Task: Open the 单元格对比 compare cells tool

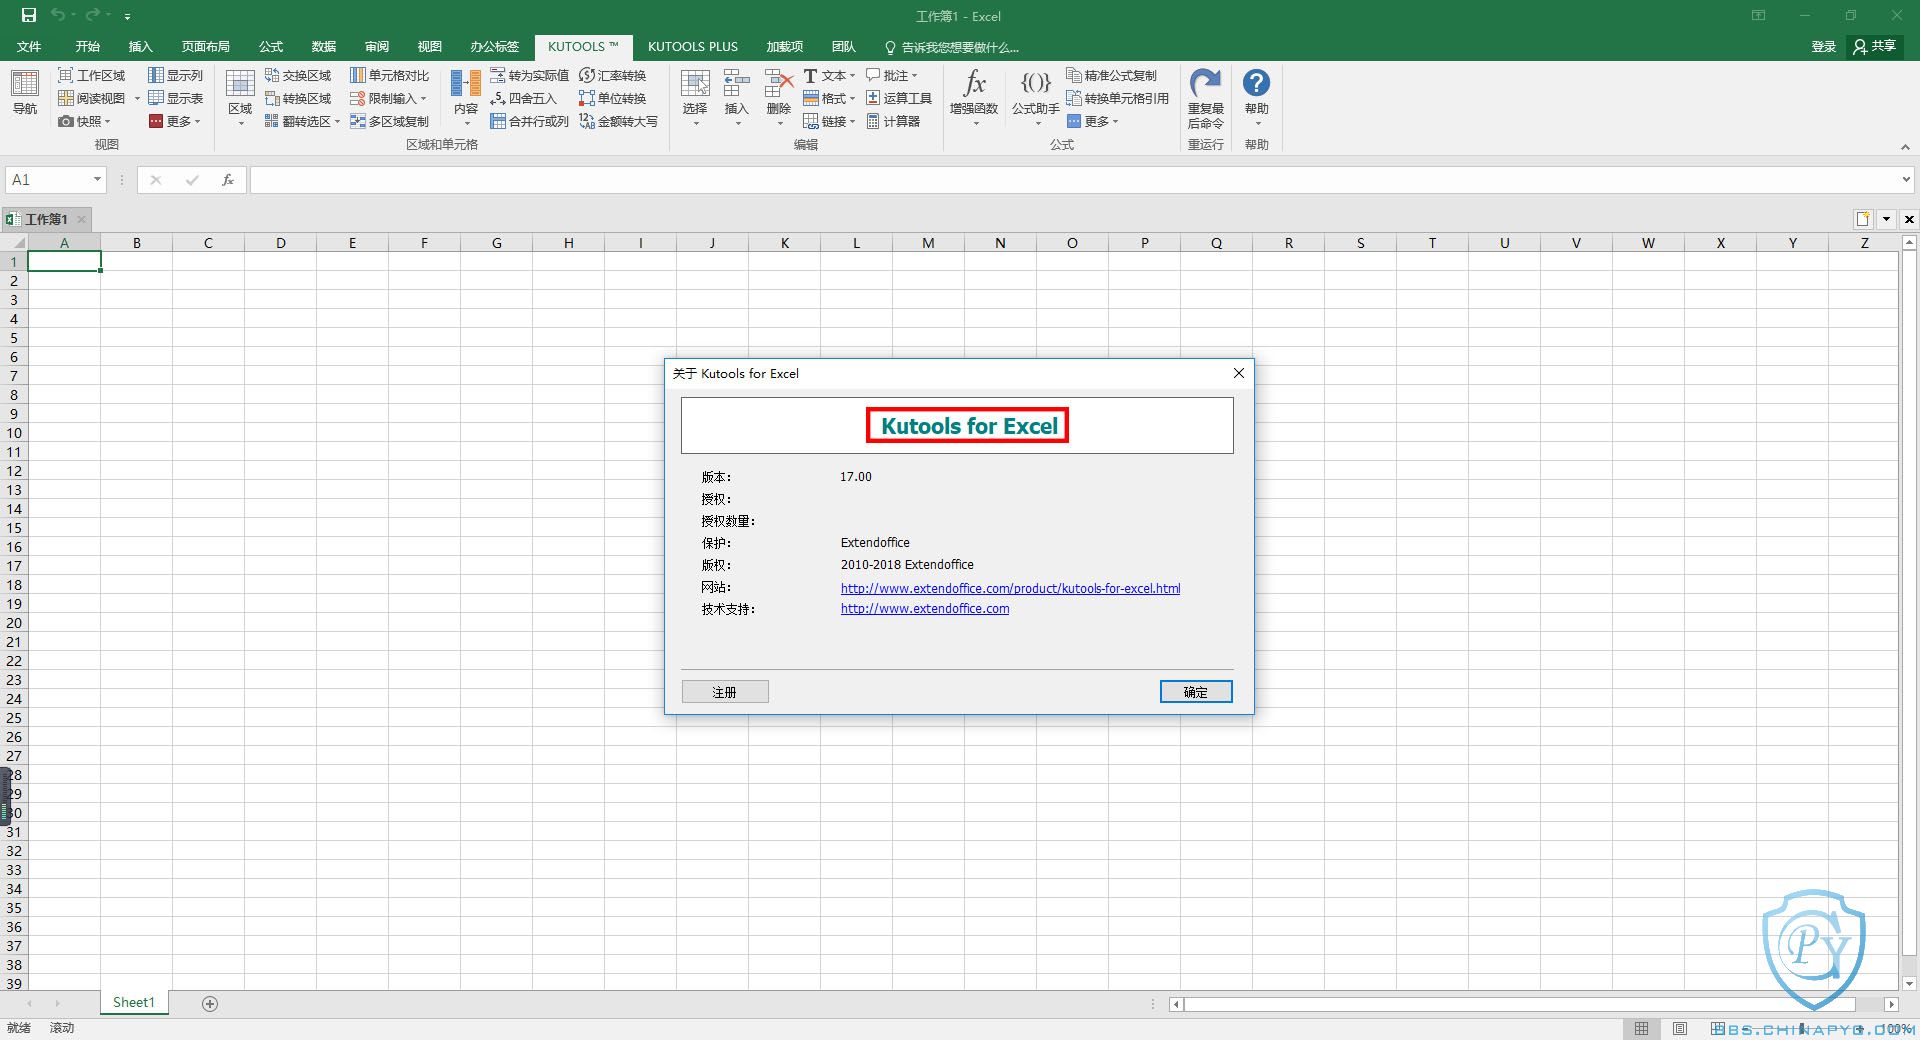Action: [389, 75]
